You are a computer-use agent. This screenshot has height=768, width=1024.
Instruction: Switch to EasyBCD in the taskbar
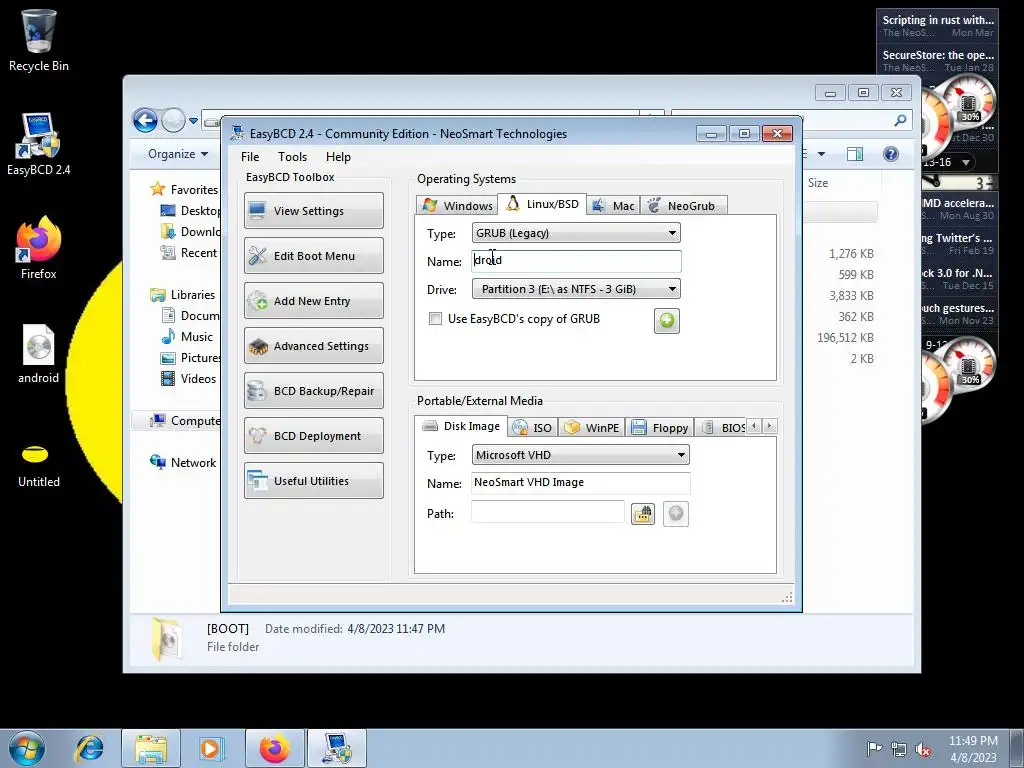[336, 748]
